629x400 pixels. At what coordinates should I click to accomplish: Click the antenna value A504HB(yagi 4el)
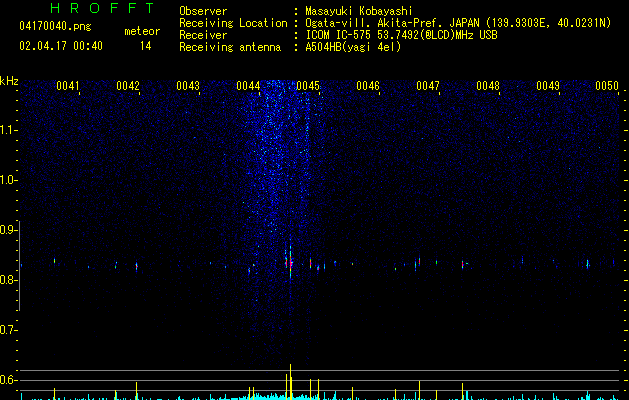coord(353,47)
